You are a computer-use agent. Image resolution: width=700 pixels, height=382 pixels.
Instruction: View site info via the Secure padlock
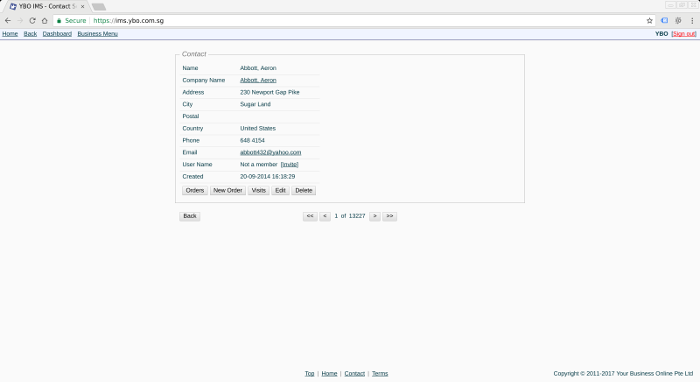click(x=71, y=21)
